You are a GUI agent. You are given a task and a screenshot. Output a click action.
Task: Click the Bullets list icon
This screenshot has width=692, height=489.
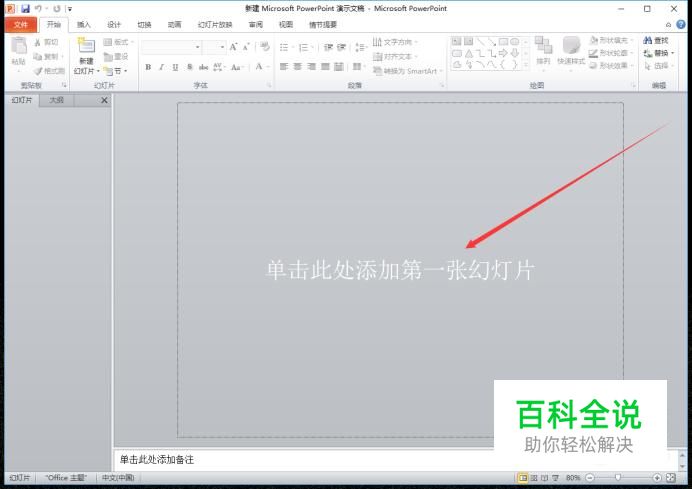(284, 47)
